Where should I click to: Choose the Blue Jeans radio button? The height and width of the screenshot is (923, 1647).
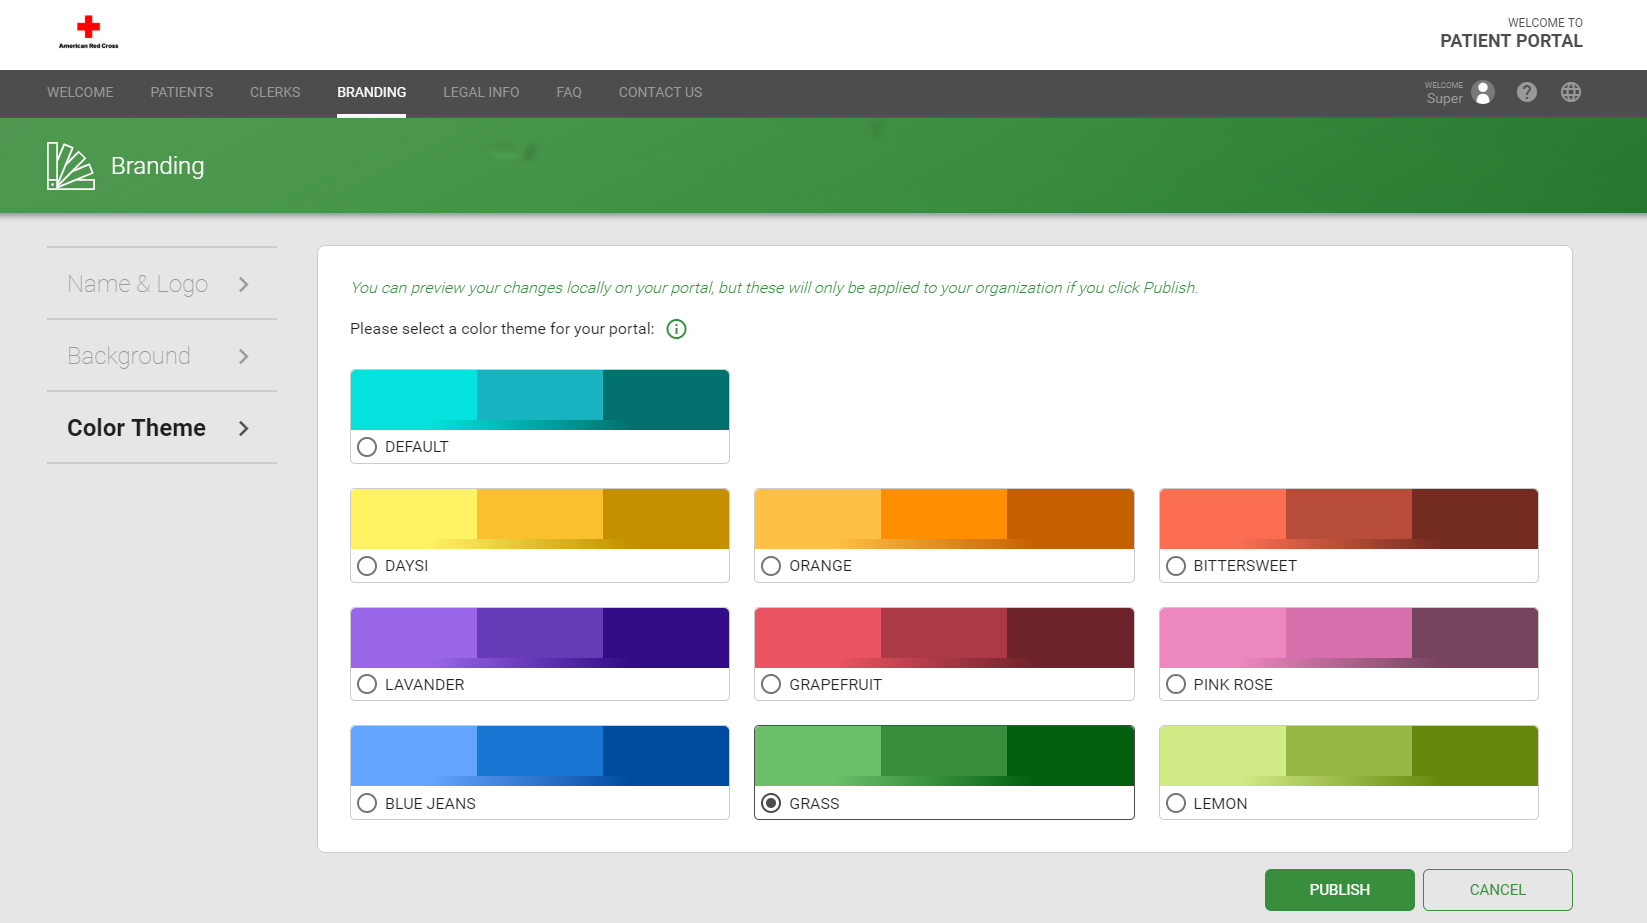[x=367, y=803]
